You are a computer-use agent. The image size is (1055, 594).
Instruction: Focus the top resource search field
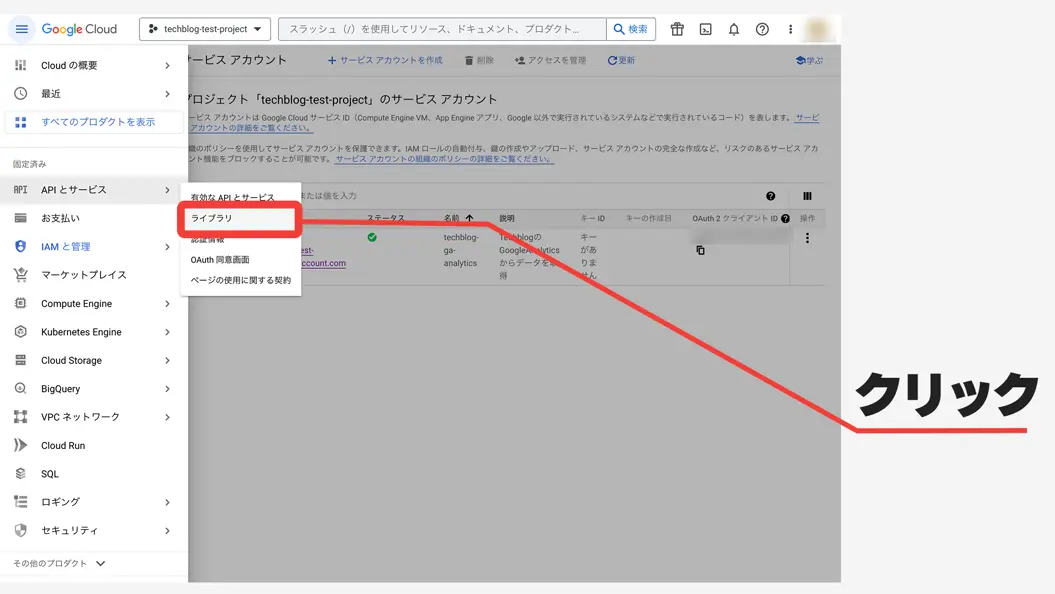pyautogui.click(x=443, y=29)
